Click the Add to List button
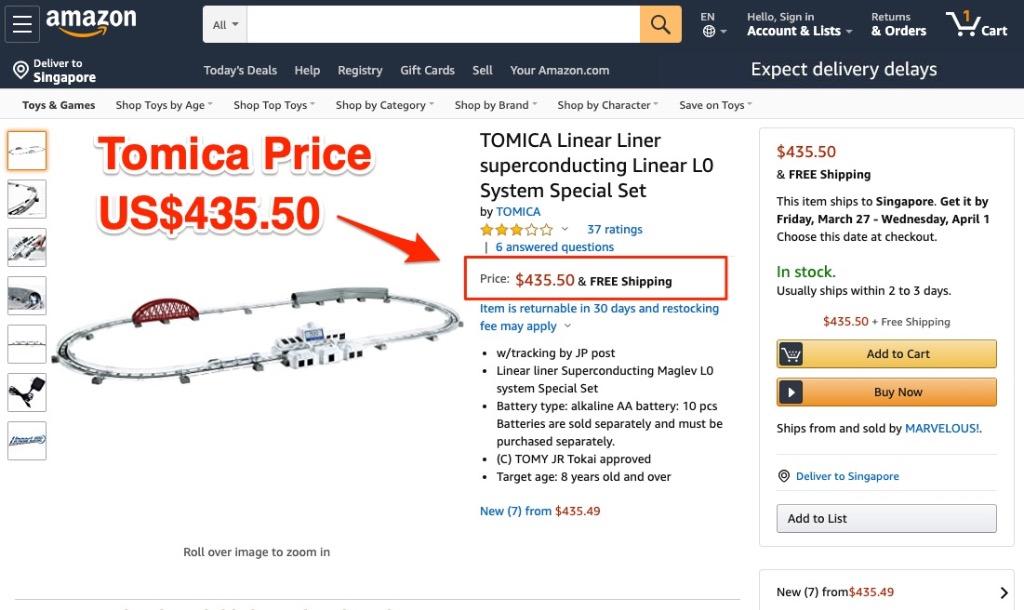This screenshot has height=610, width=1024. (x=886, y=518)
